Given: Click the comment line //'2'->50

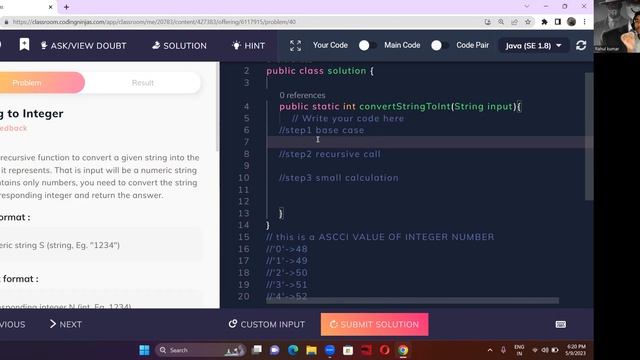Looking at the screenshot, I should click(287, 273).
